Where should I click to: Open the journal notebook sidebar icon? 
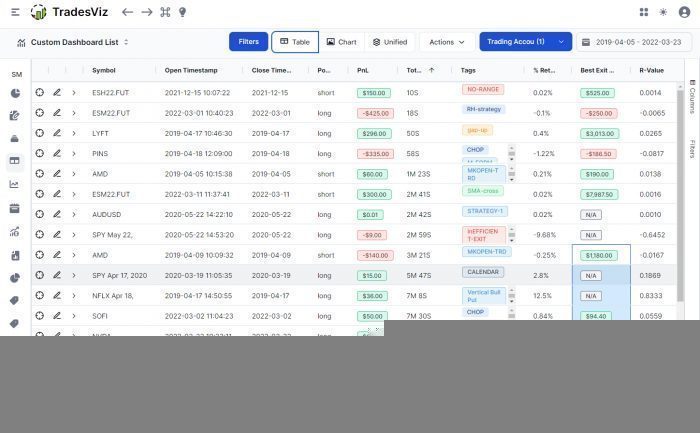[x=15, y=255]
